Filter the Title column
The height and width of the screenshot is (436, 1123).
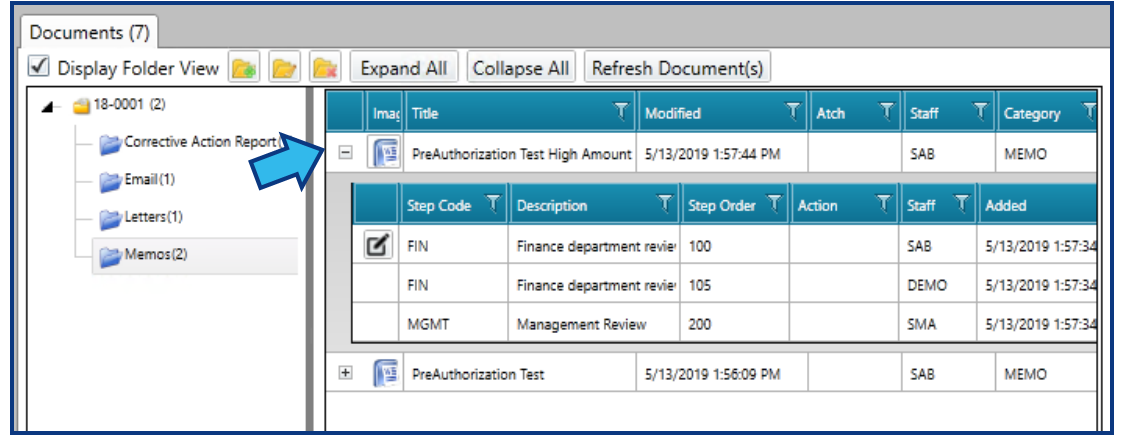(620, 112)
